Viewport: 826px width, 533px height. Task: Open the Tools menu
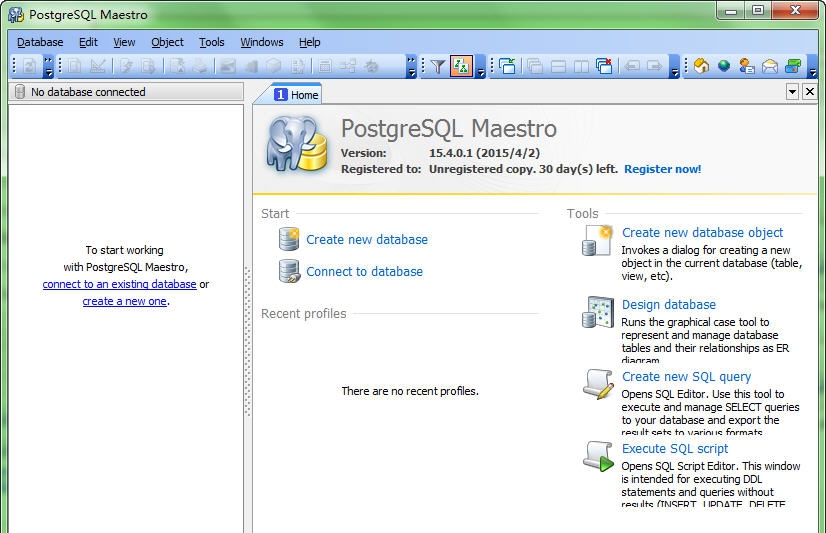[211, 42]
